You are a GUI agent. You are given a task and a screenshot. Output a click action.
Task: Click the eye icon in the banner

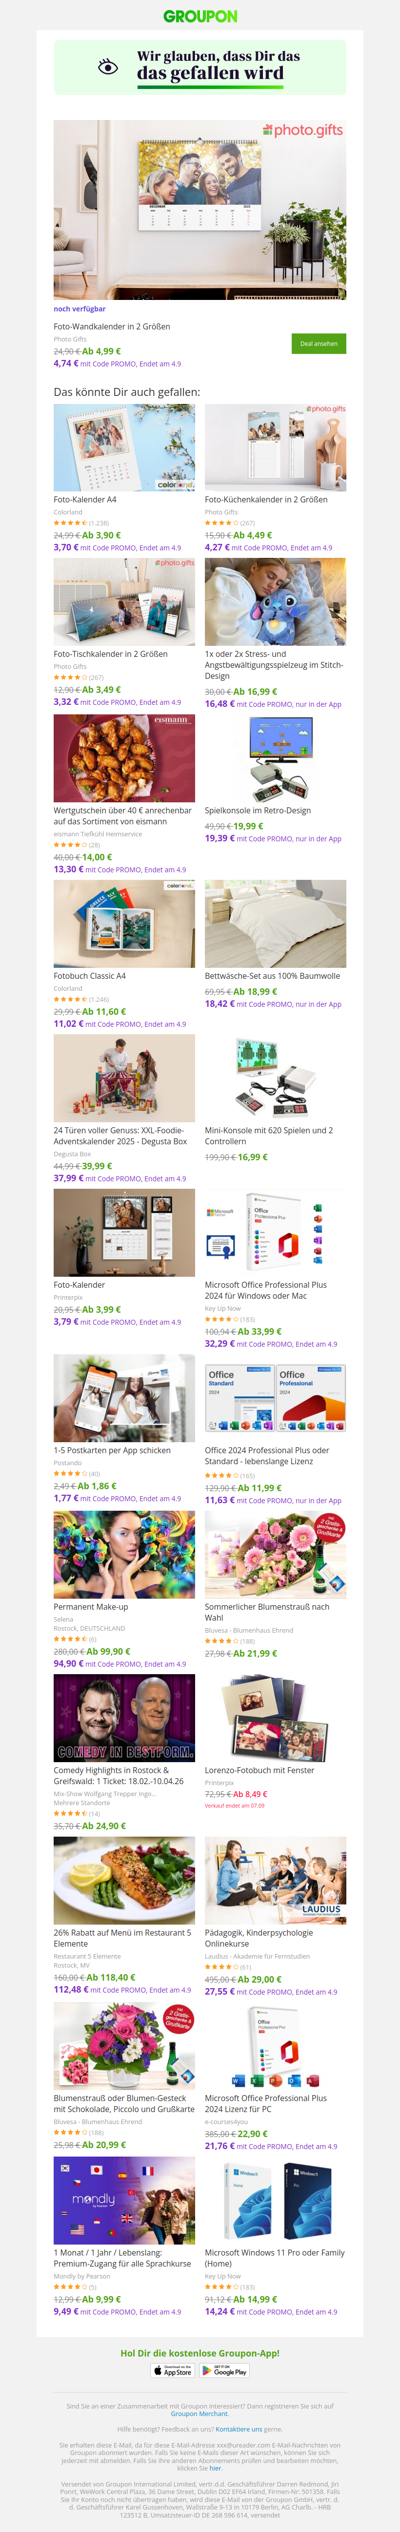(108, 67)
